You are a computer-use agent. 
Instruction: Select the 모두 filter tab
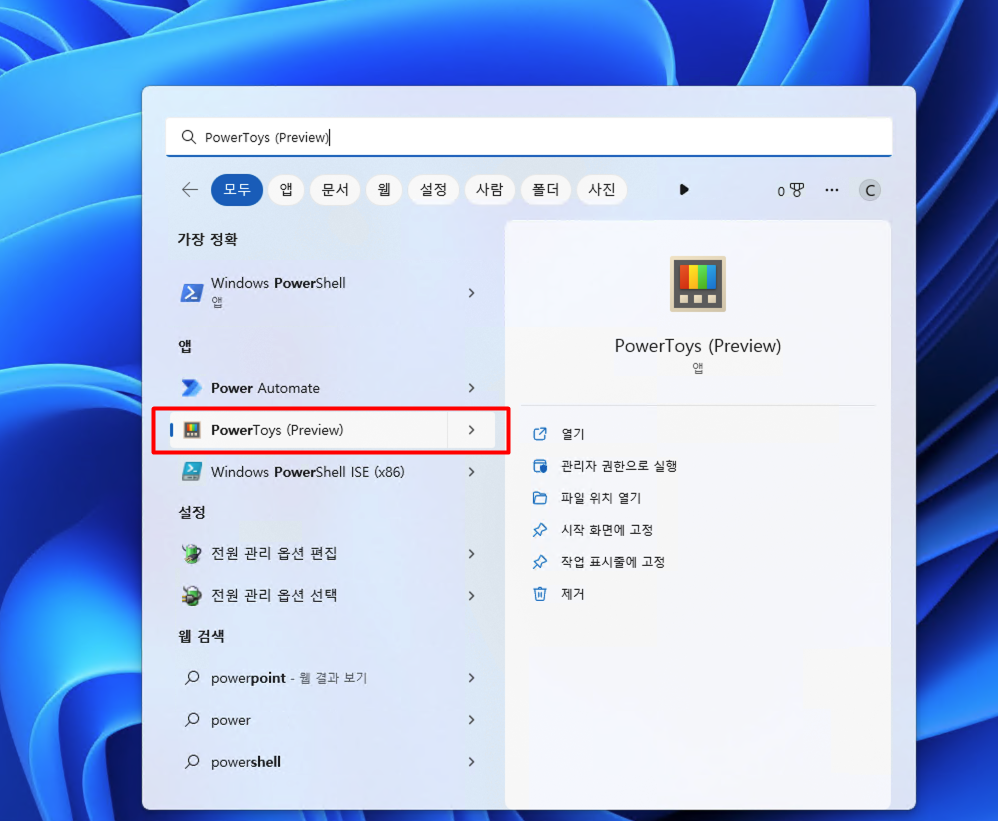click(237, 190)
